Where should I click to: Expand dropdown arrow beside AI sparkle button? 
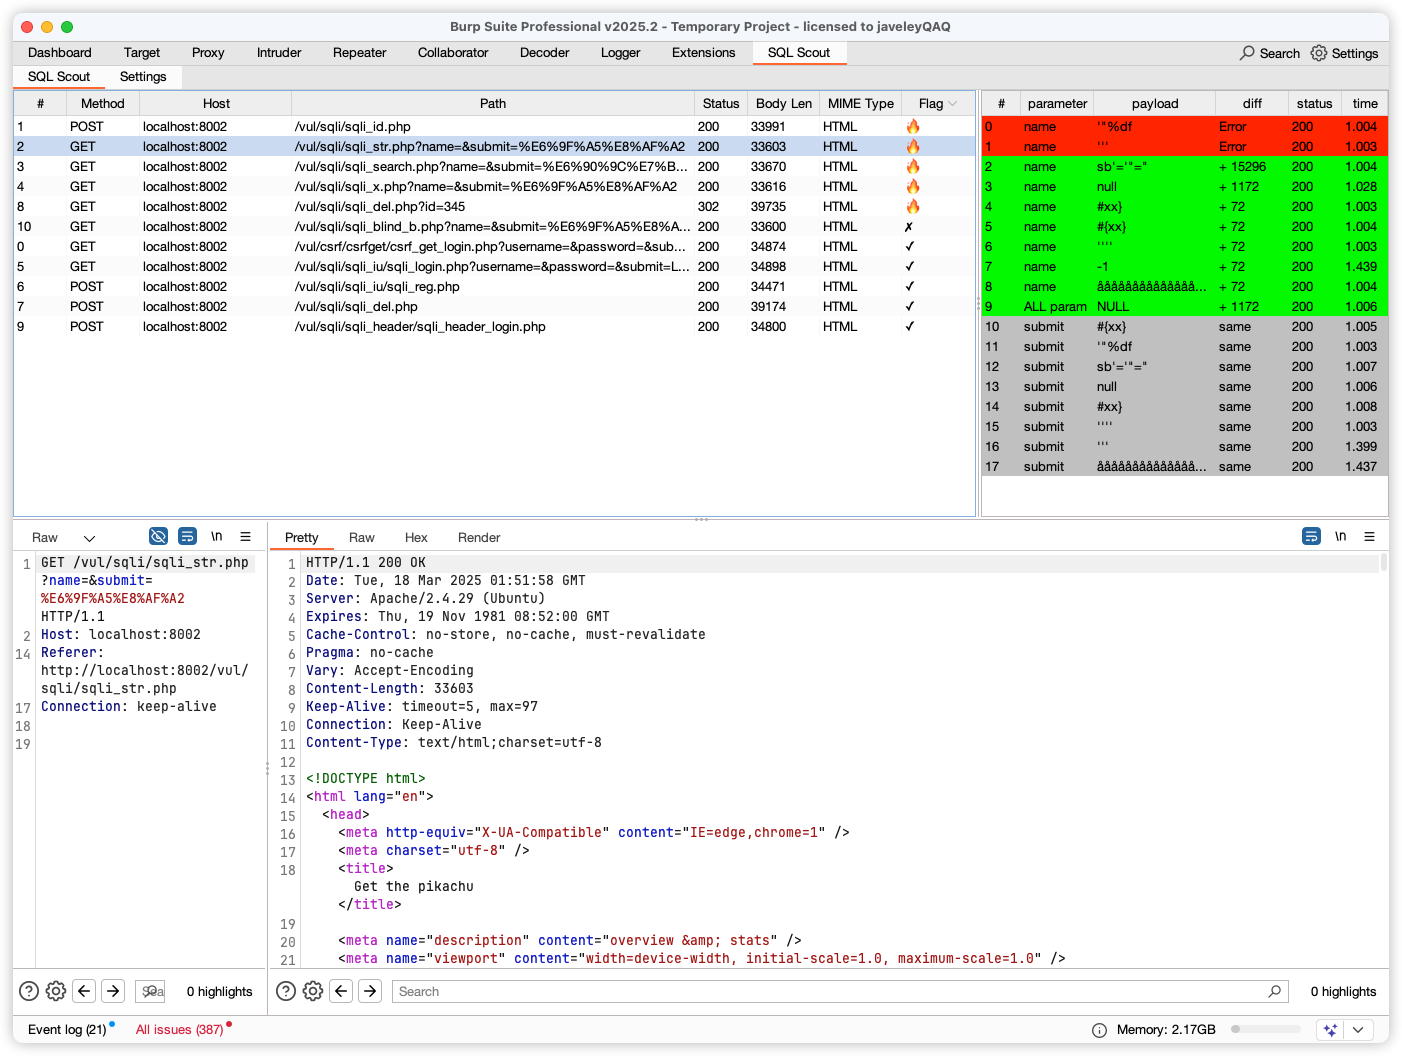1357,1030
